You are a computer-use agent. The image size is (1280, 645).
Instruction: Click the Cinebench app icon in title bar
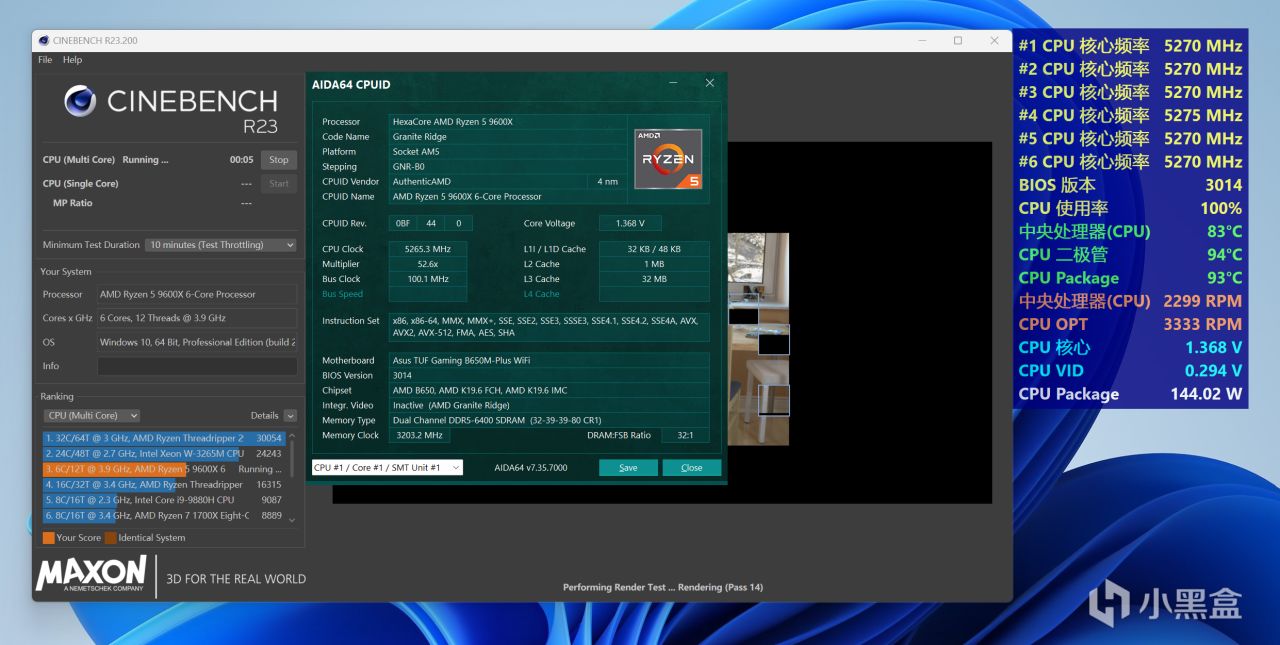tap(43, 41)
